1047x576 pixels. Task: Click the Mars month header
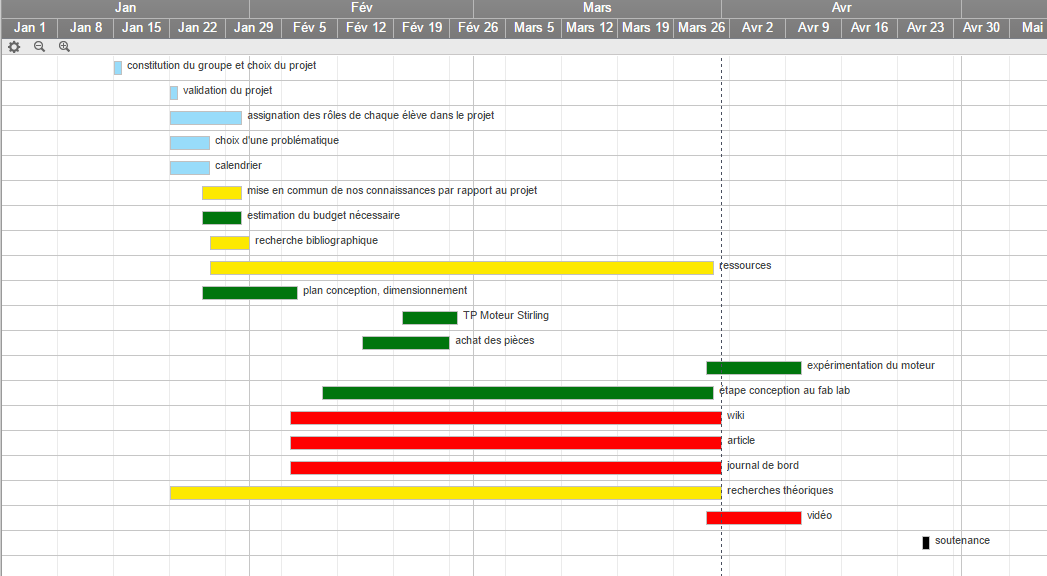pos(597,8)
